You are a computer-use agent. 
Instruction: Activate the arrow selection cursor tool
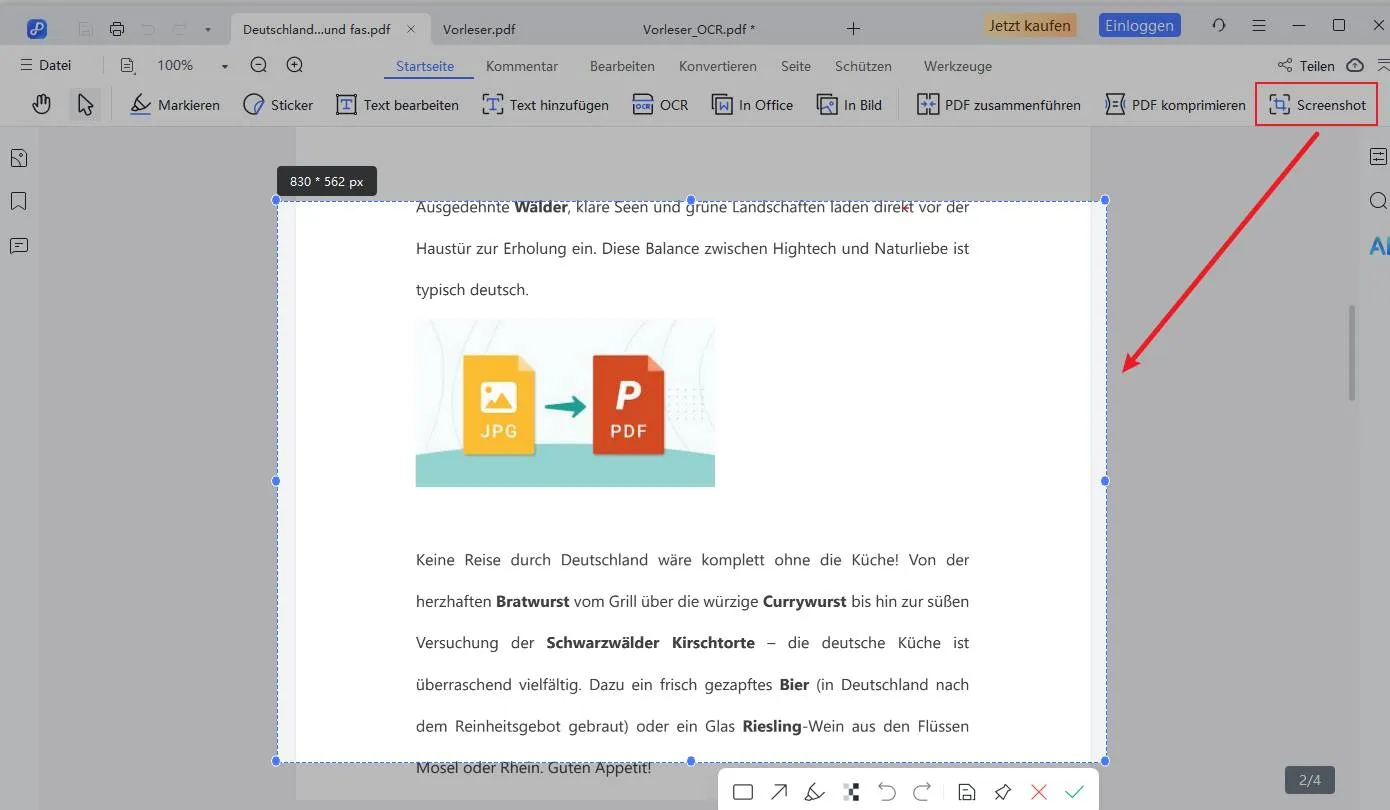85,104
